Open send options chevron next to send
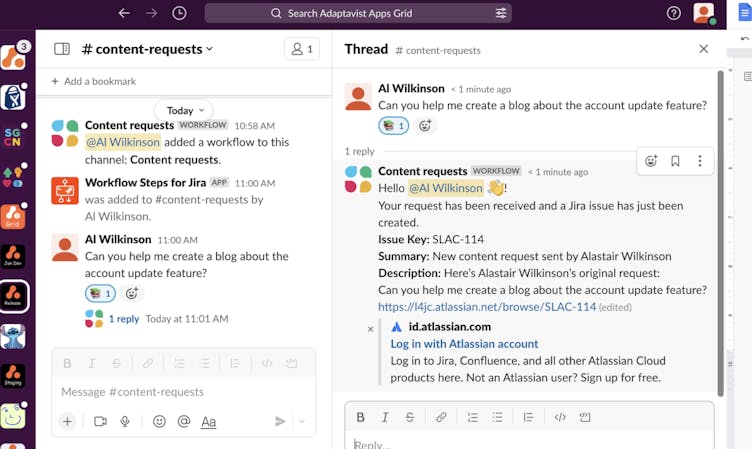The image size is (752, 449). click(x=302, y=421)
